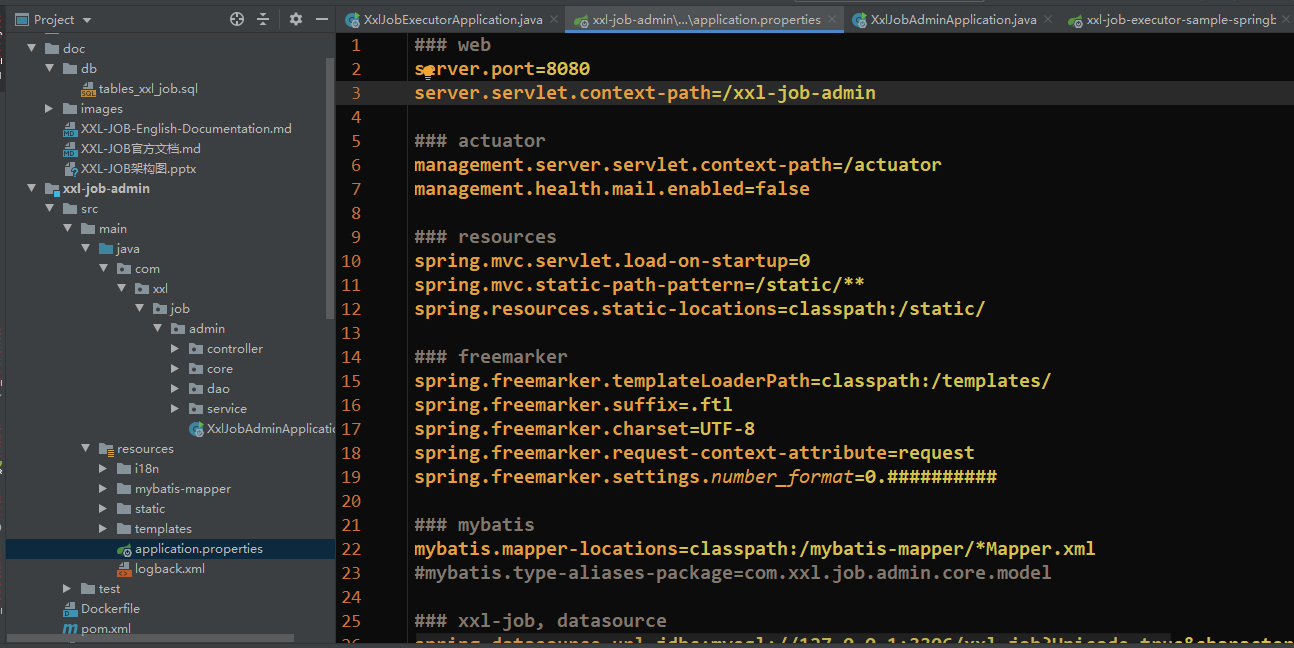Click the locate/select opened file target icon
The height and width of the screenshot is (648, 1294).
[x=237, y=19]
